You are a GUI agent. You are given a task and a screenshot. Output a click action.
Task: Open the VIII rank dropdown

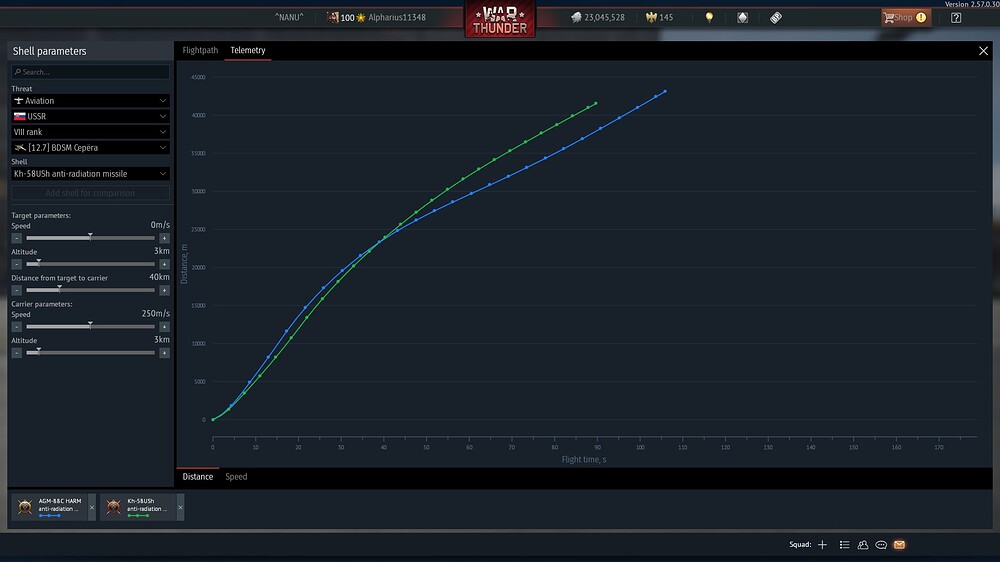tap(90, 132)
